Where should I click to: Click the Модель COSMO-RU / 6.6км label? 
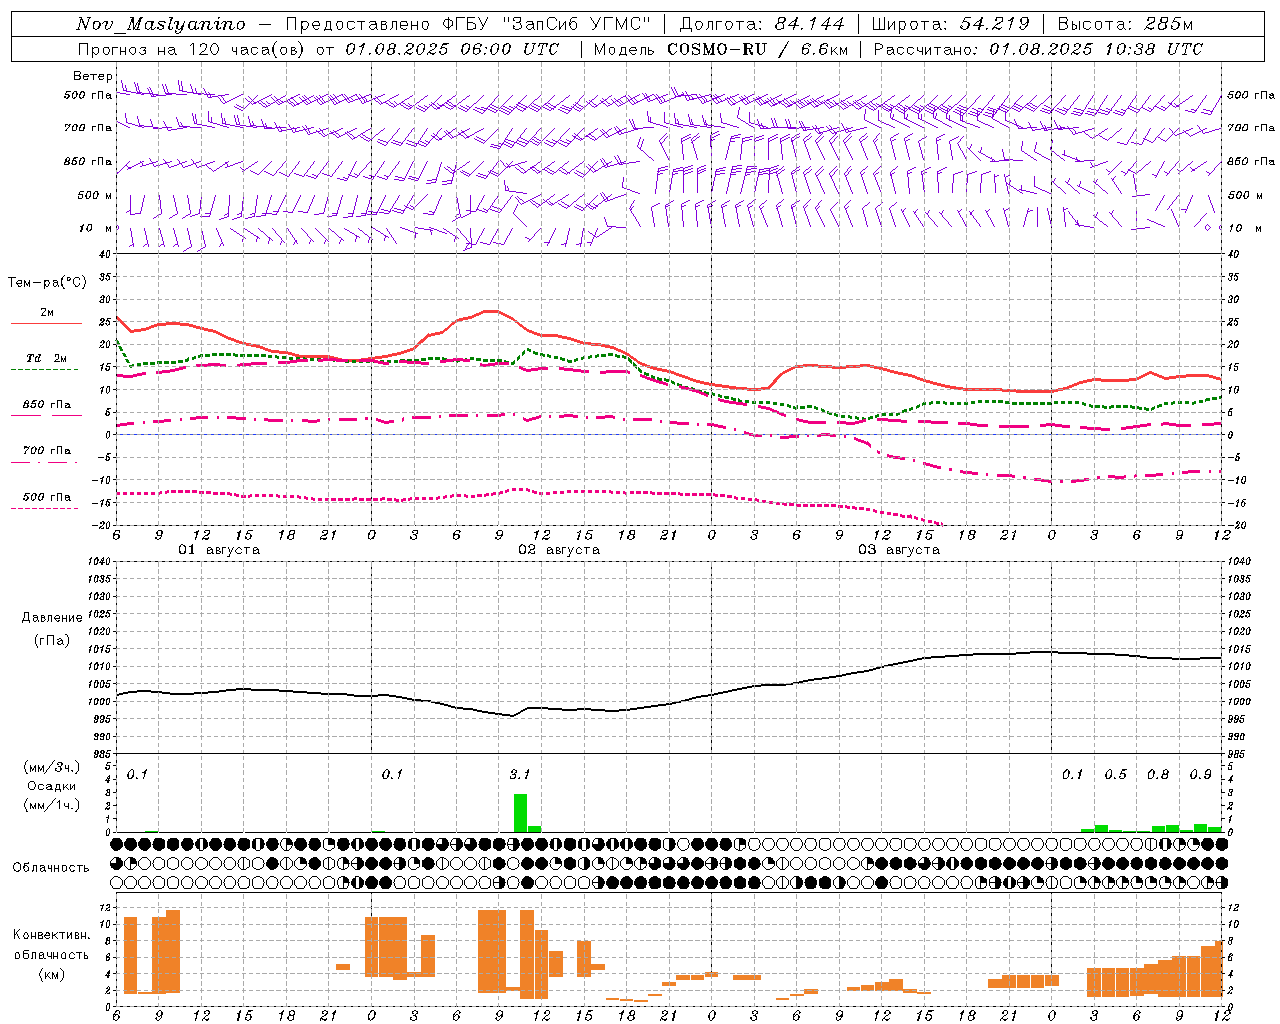tap(721, 49)
